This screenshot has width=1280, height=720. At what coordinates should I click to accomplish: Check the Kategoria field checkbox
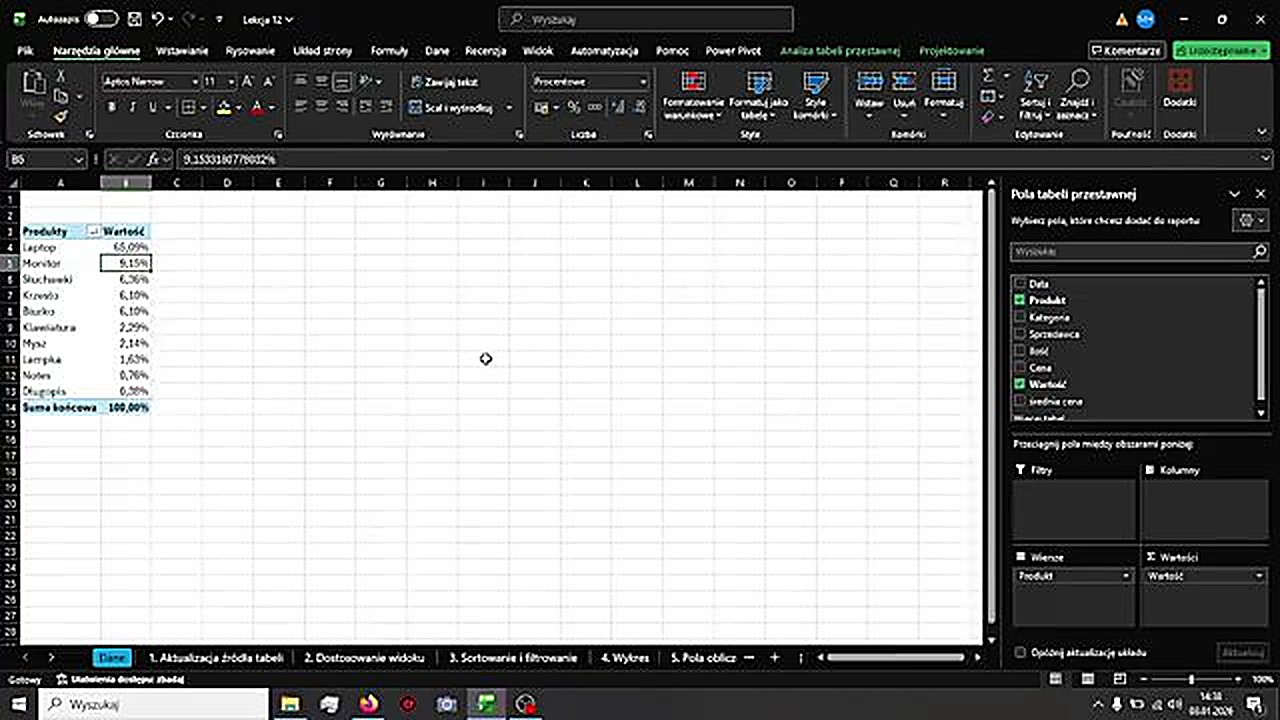[x=1020, y=317]
